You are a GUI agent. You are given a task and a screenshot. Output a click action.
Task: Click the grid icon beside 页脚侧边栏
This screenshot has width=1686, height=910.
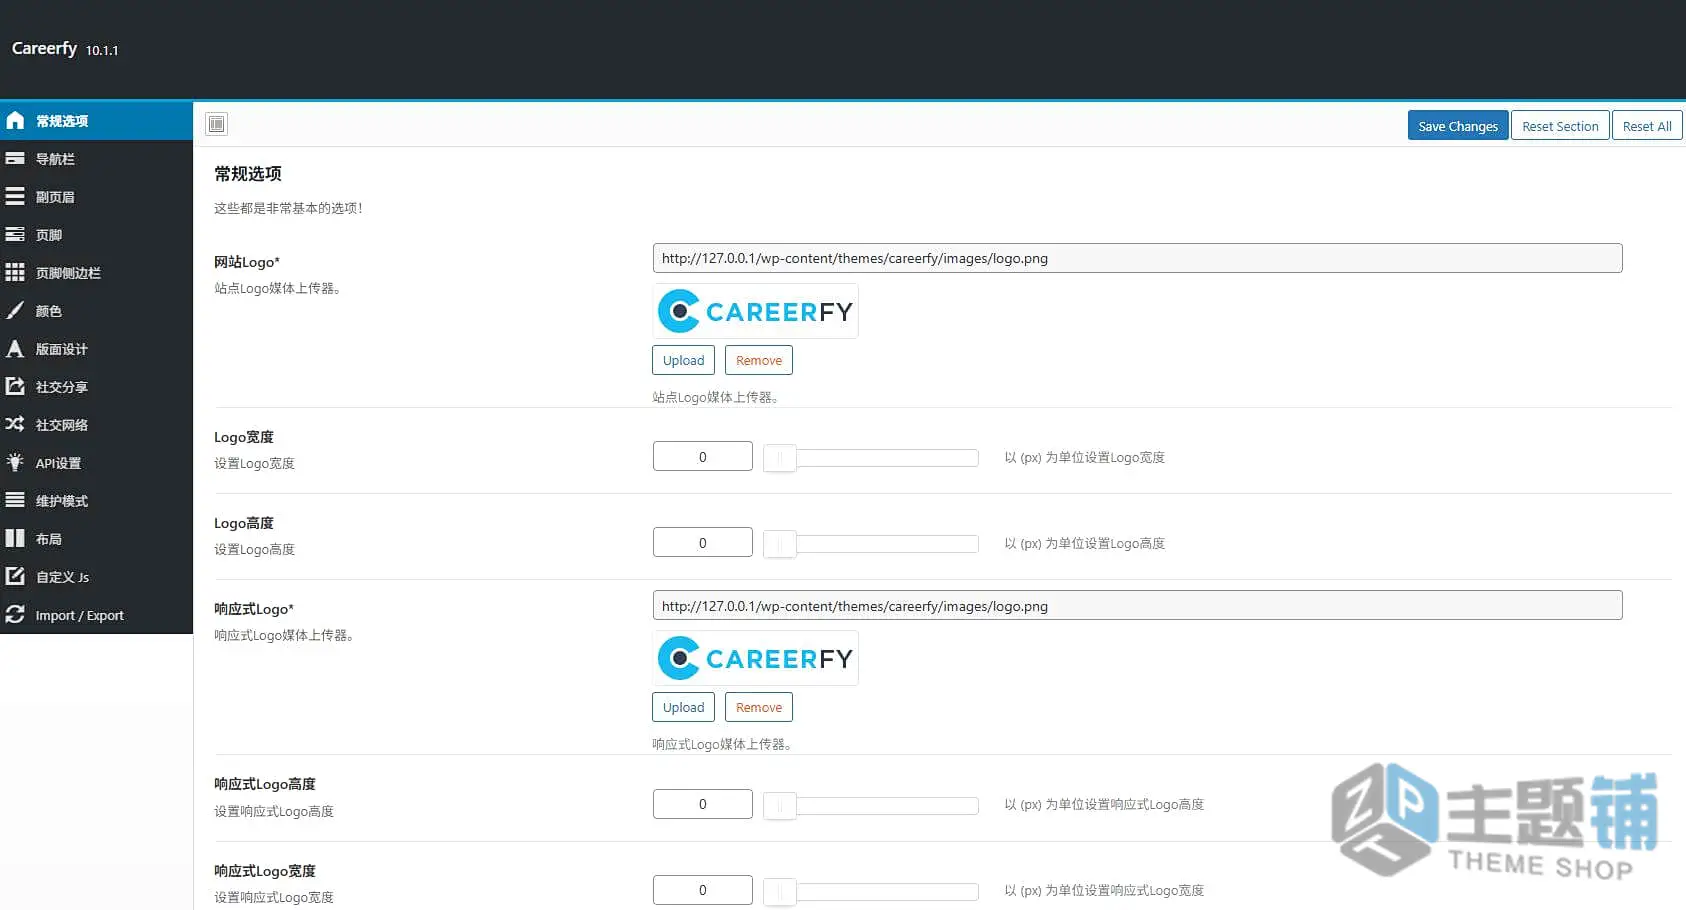pos(15,273)
